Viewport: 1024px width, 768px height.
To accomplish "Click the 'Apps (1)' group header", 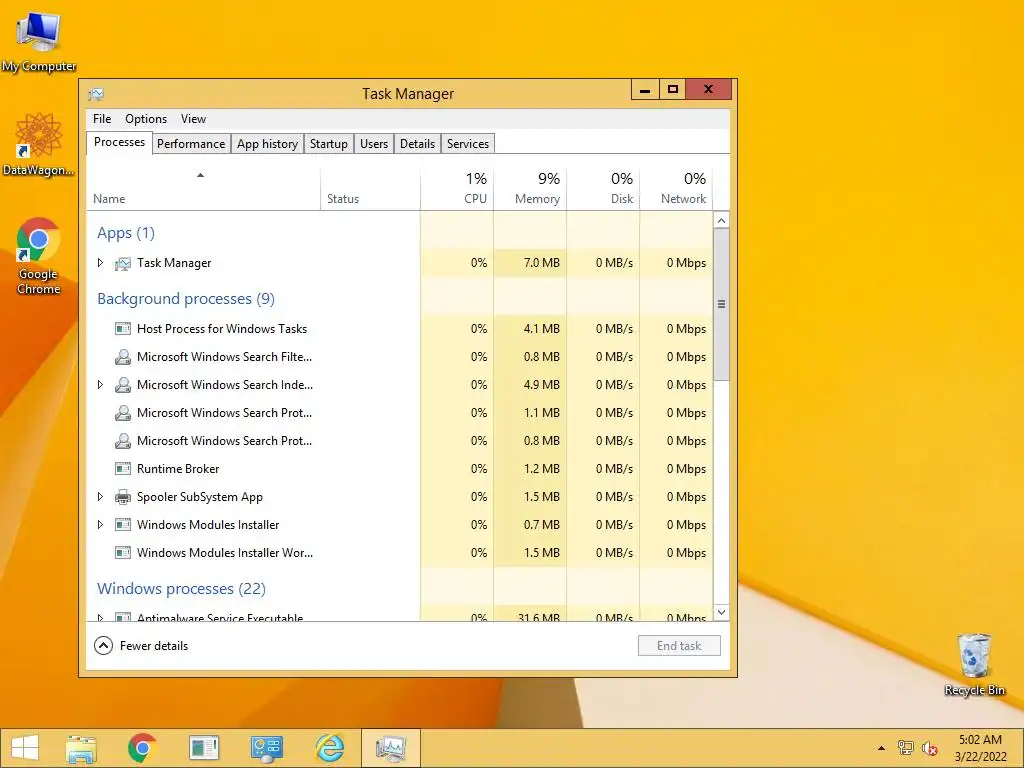I will (125, 233).
